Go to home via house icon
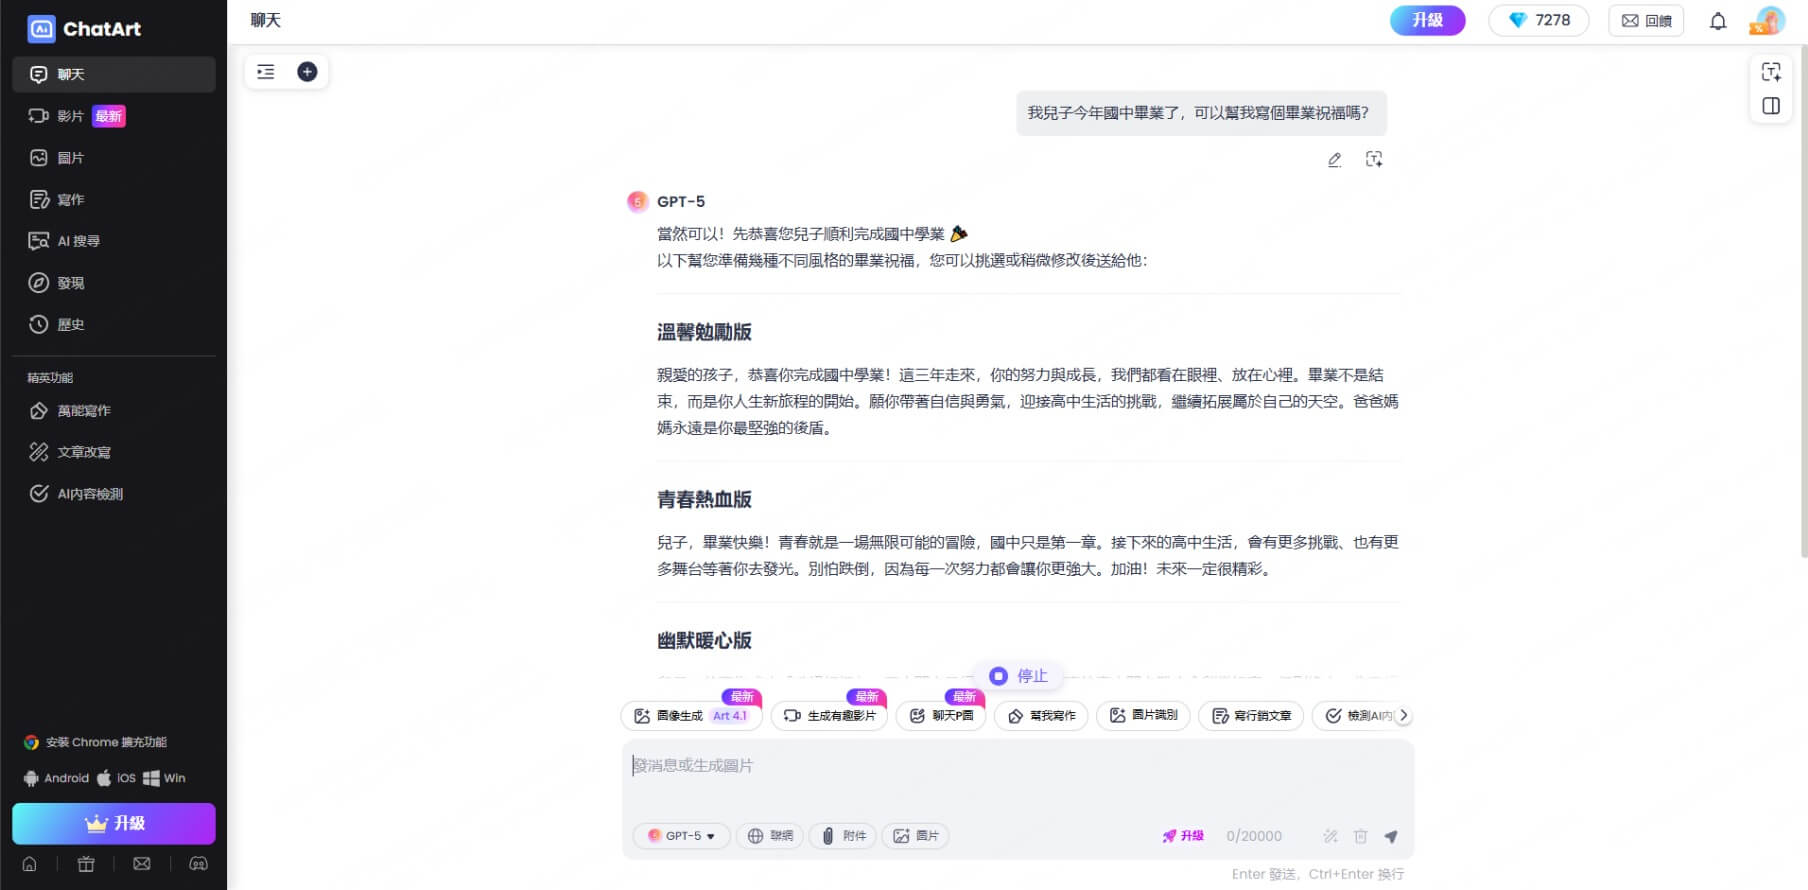1808x890 pixels. tap(30, 864)
